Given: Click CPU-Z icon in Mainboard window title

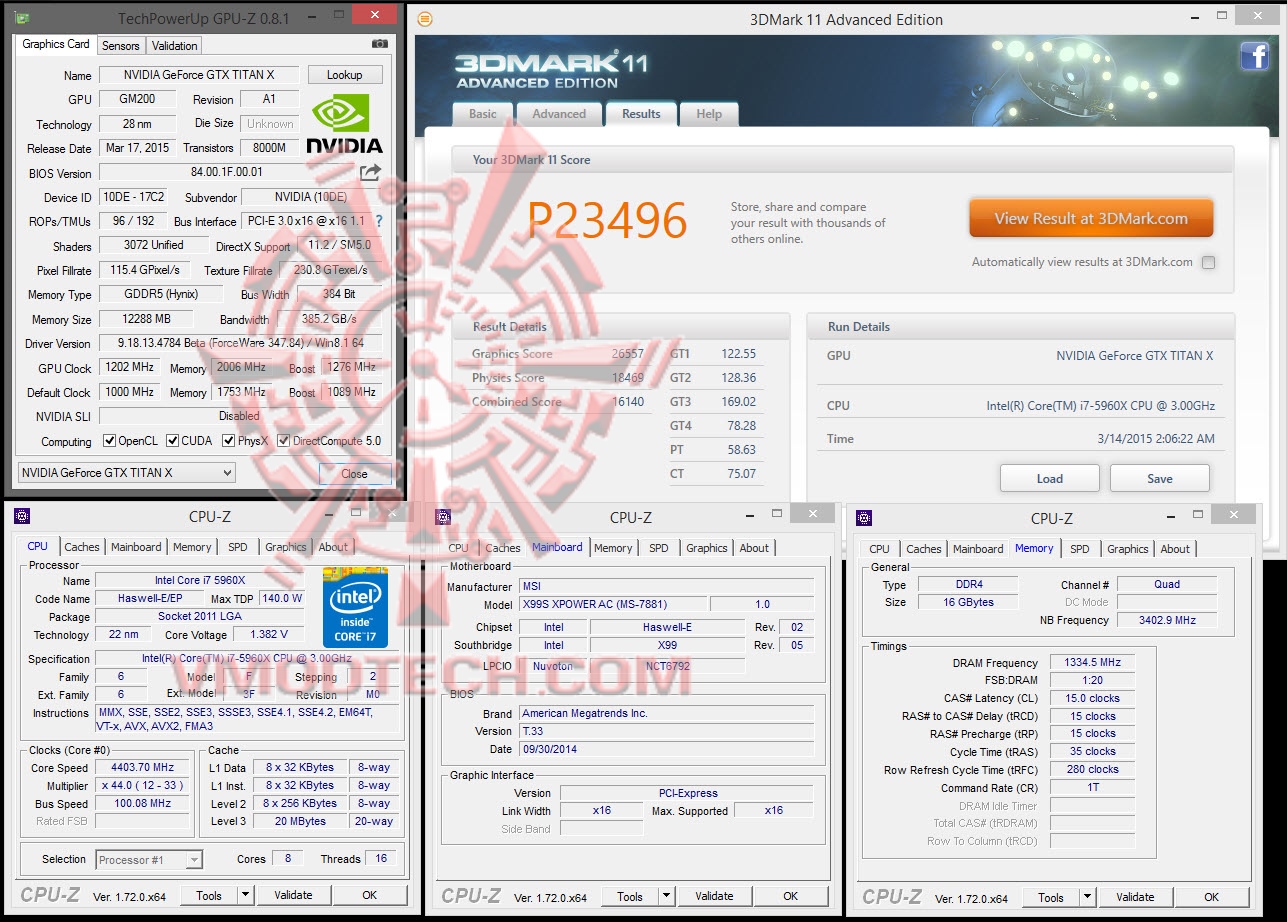Looking at the screenshot, I should [443, 517].
